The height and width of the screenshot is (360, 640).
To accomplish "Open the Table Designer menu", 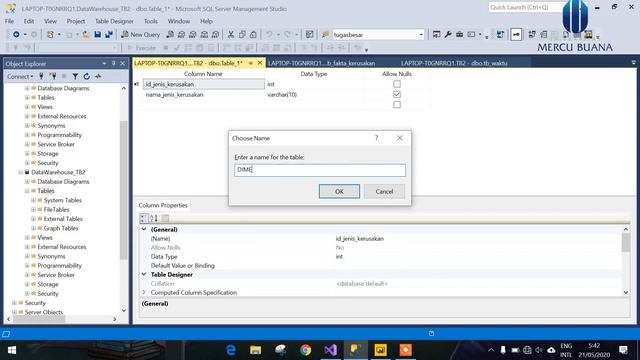I will click(x=114, y=21).
